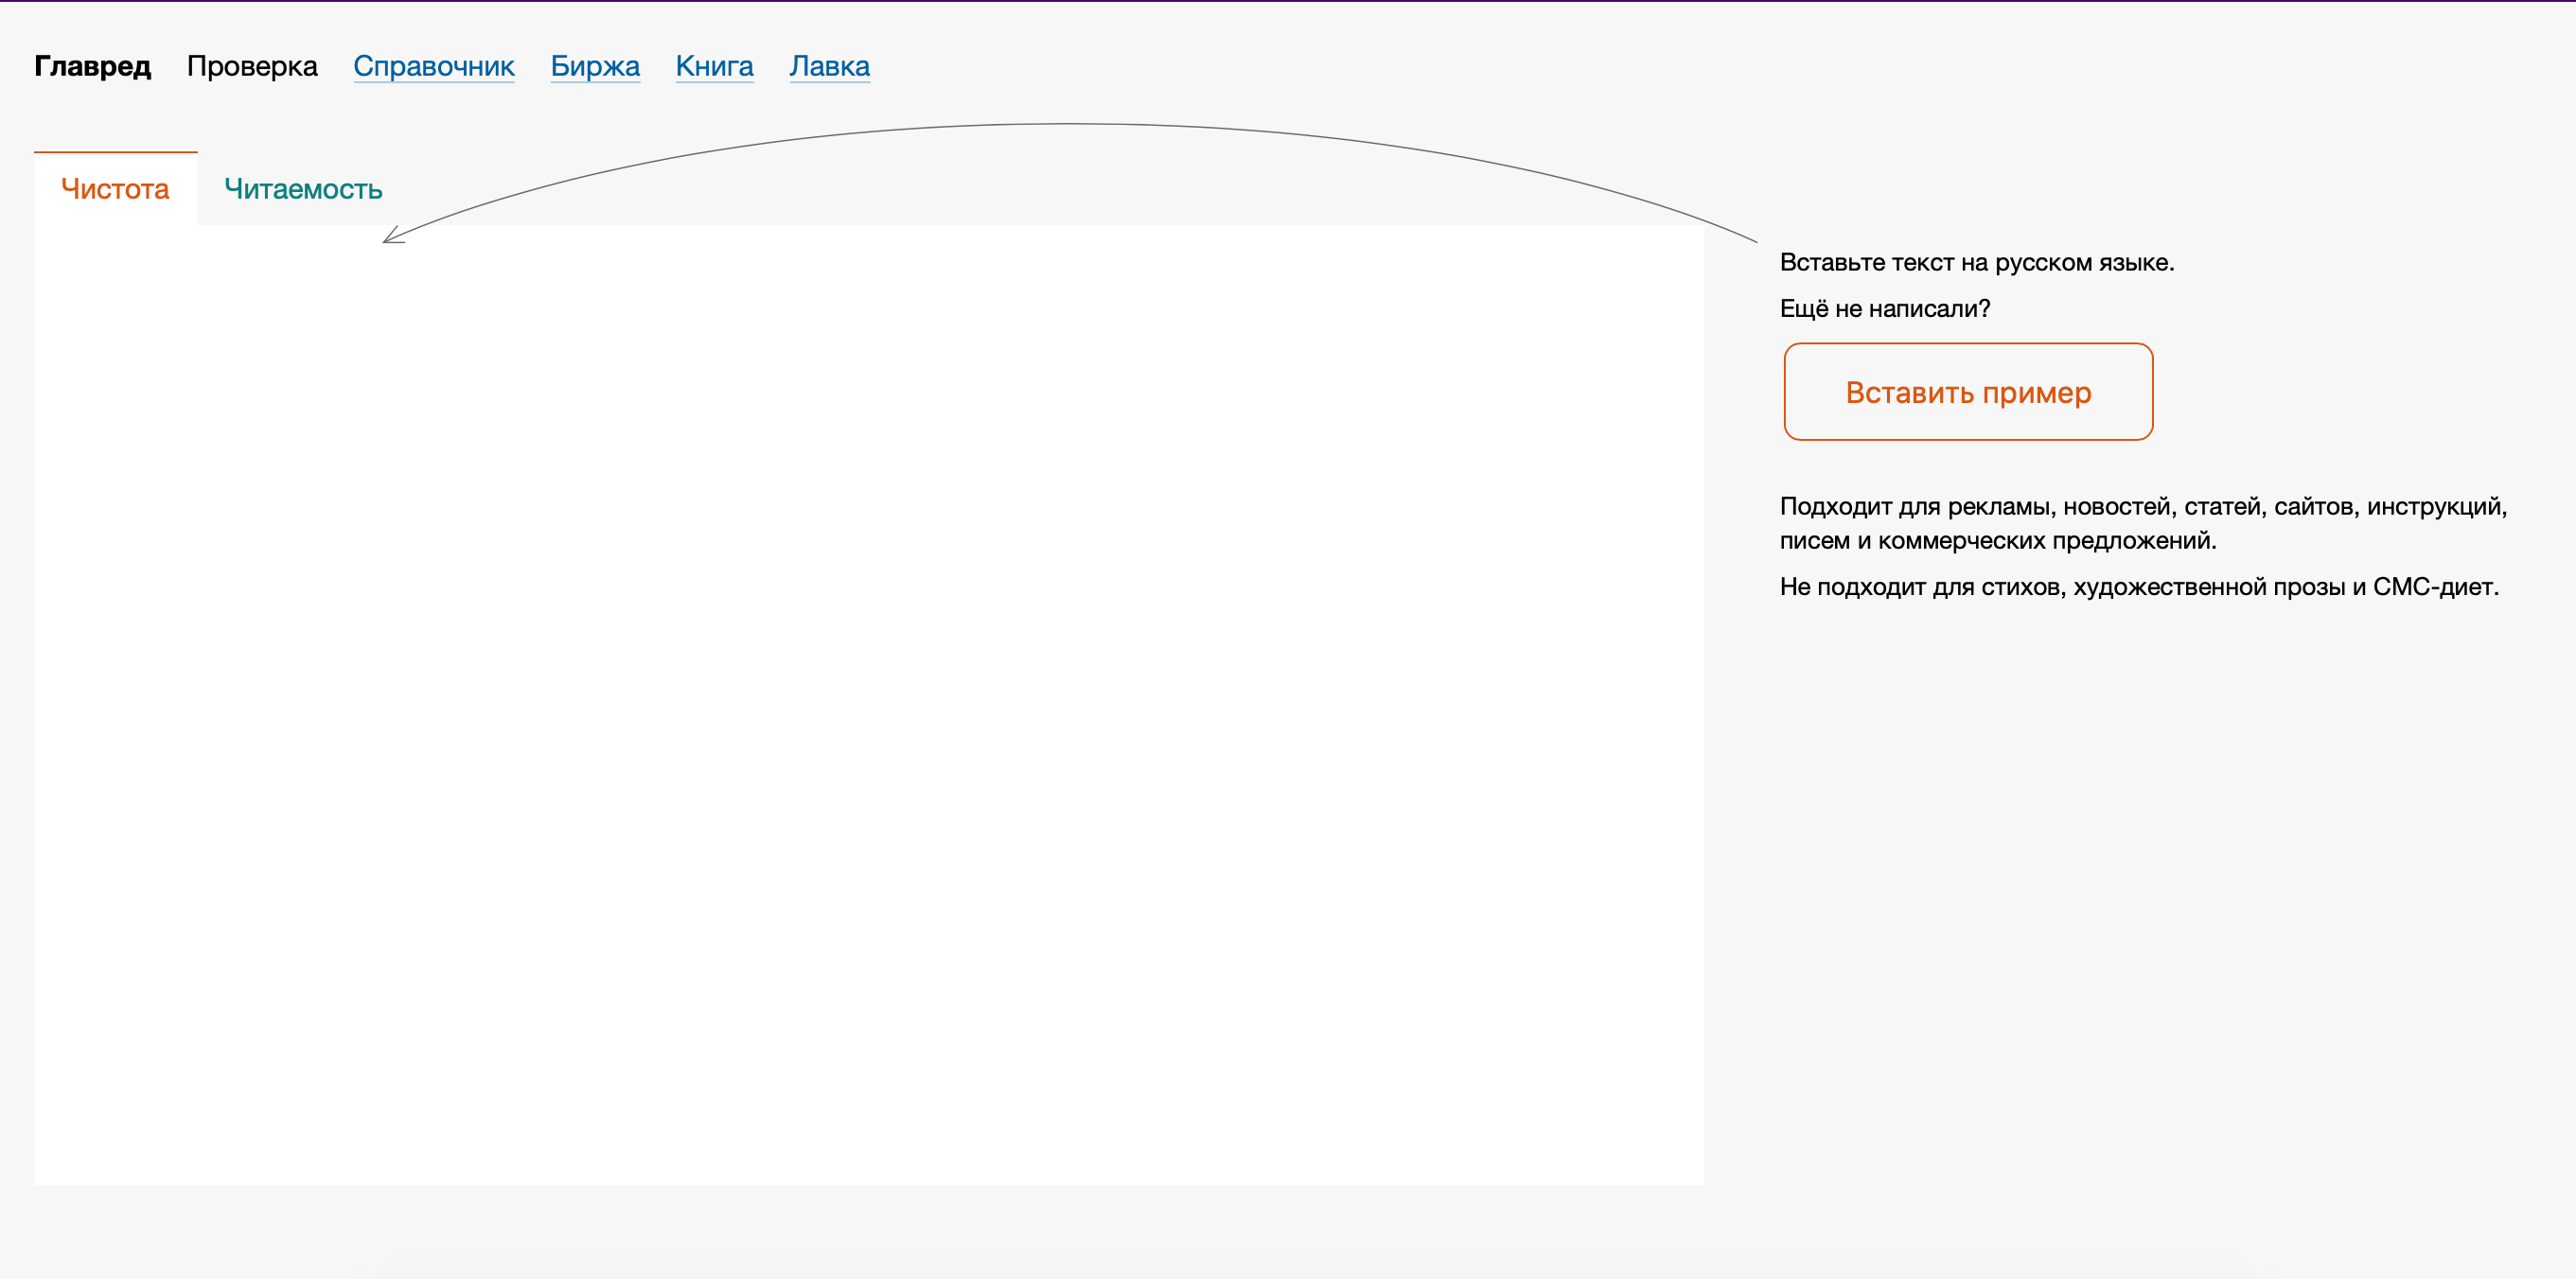The height and width of the screenshot is (1279, 2576).
Task: Click the phrase 'коммерческих предложений'
Action: pos(2046,541)
